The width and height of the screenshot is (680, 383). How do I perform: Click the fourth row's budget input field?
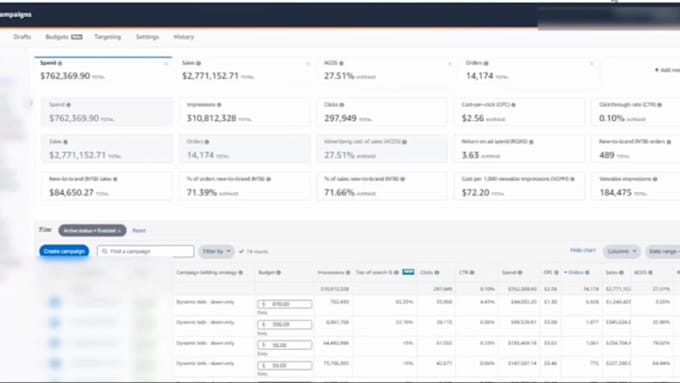click(284, 366)
